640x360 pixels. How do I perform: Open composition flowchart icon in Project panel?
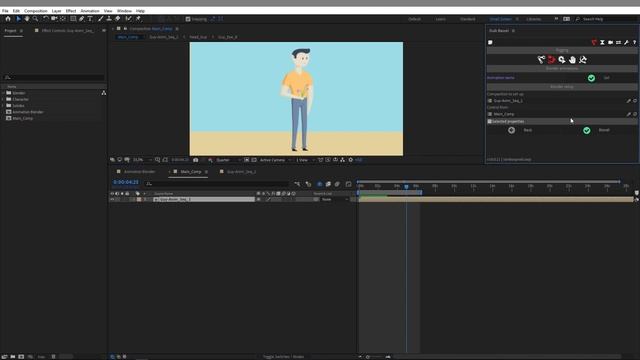(104, 93)
